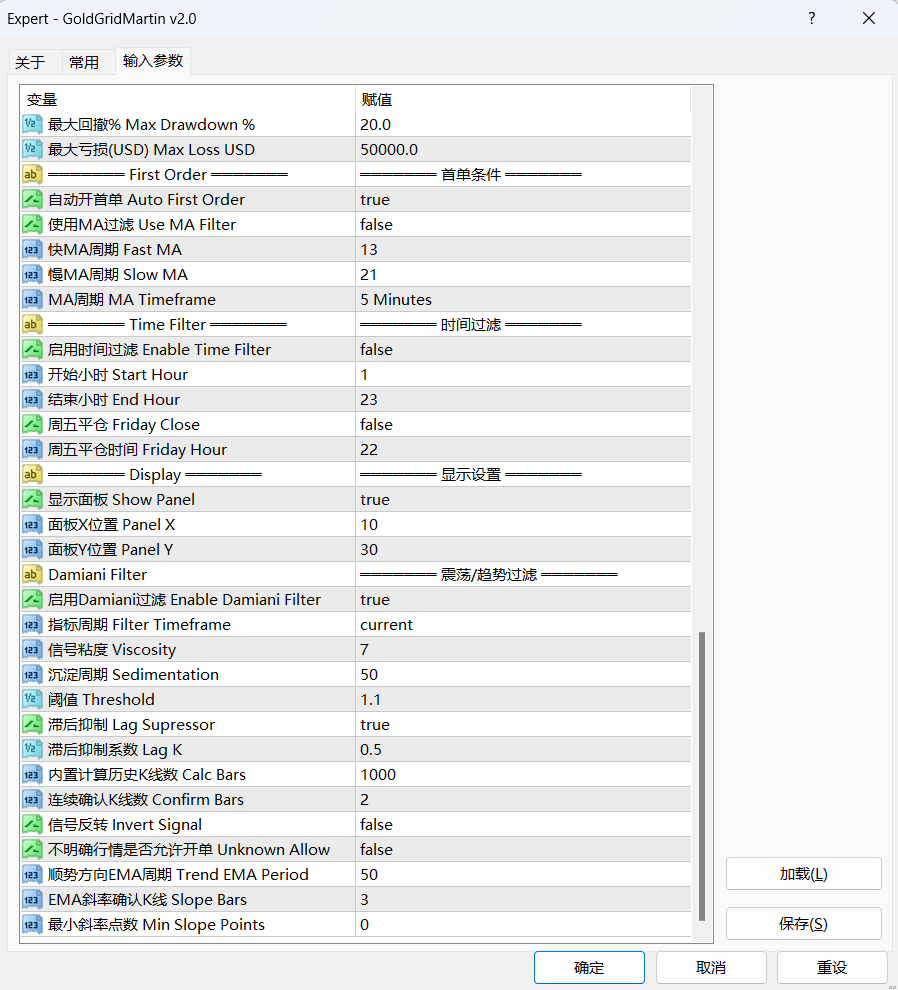The image size is (898, 990).
Task: Load parameters with the 加载(L) button
Action: (x=802, y=873)
